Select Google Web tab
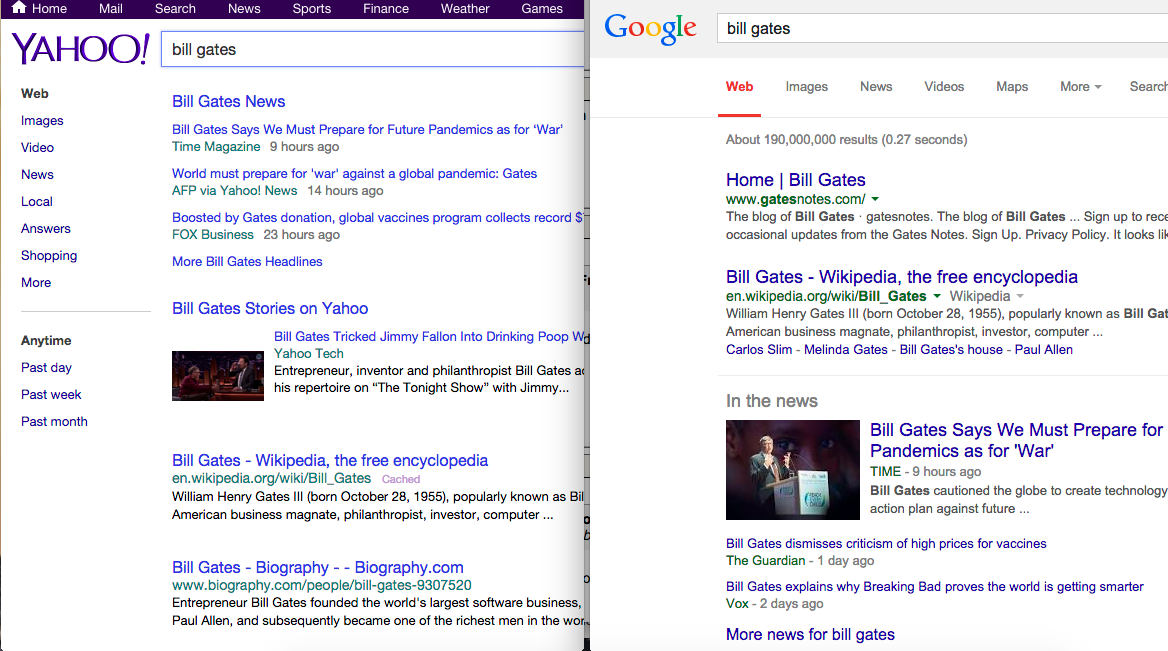The image size is (1168, 651). (739, 86)
